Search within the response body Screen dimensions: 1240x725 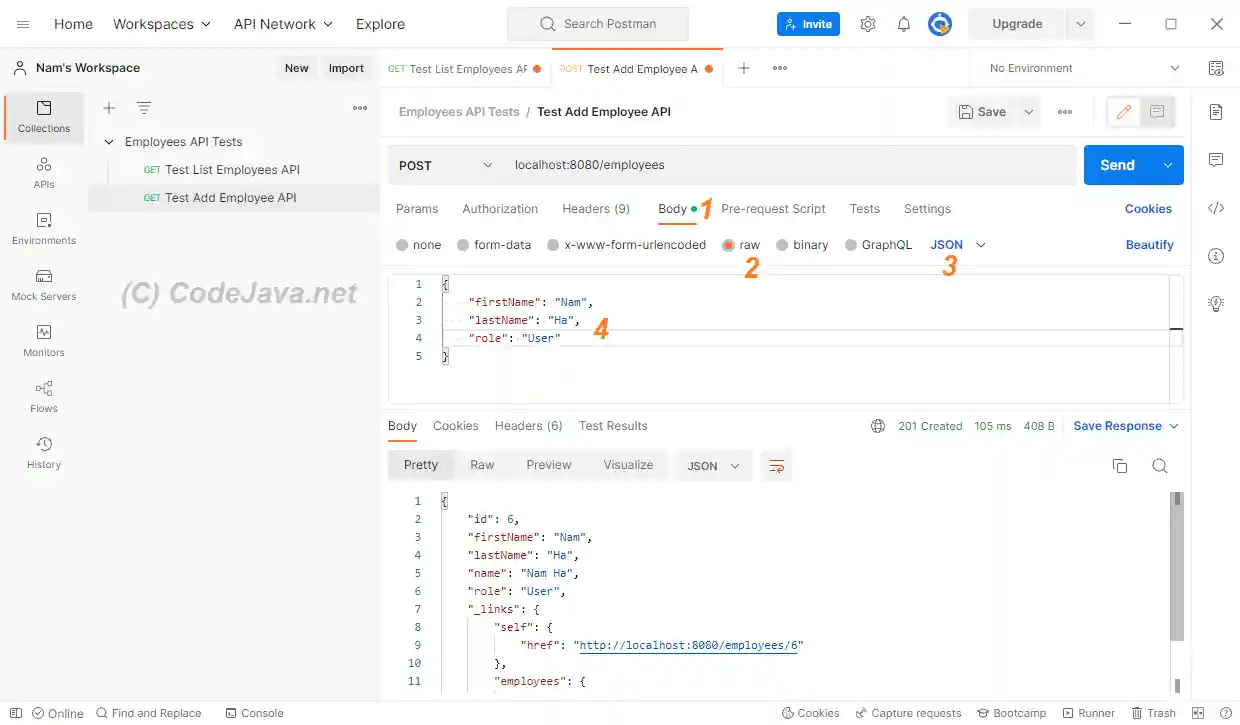pyautogui.click(x=1159, y=465)
